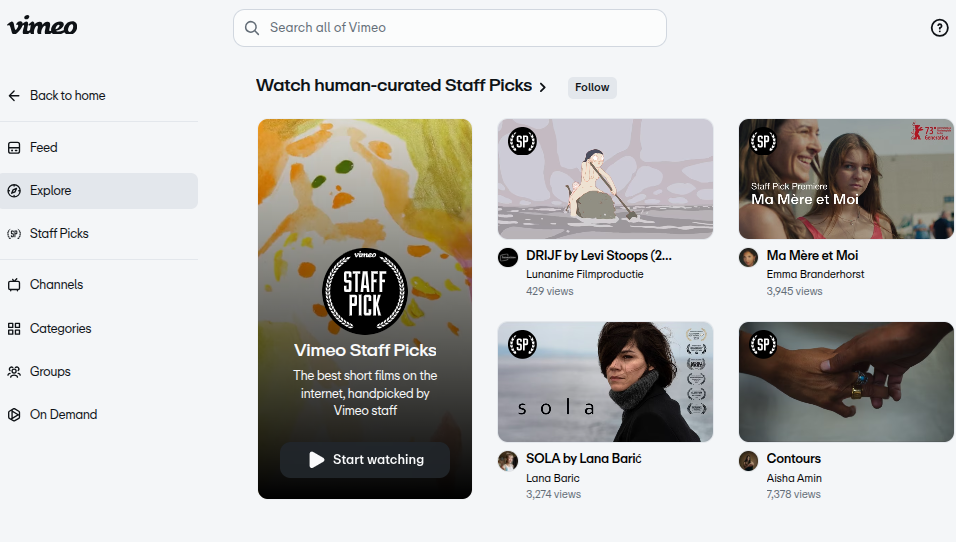
Task: Click the Channels TV icon
Action: (14, 285)
